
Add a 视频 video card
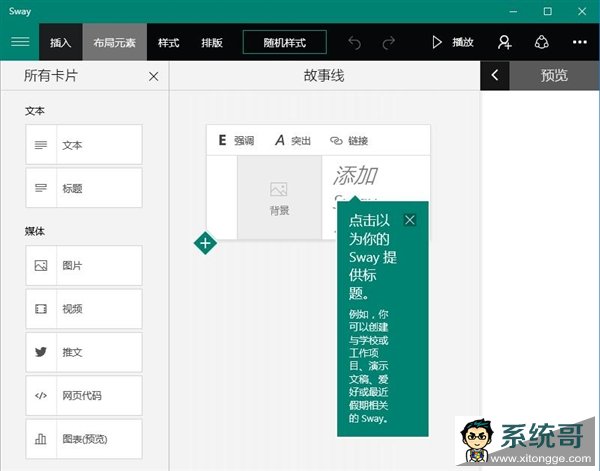(x=84, y=309)
